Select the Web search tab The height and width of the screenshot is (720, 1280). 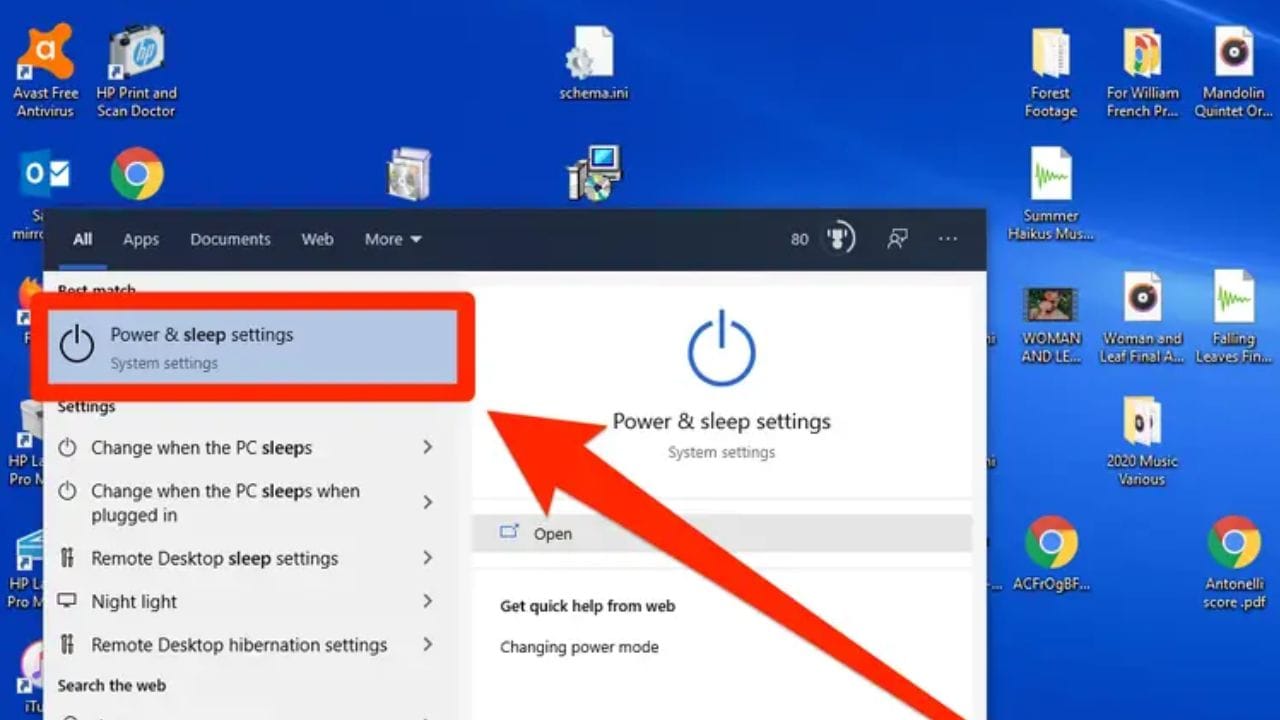(x=317, y=239)
